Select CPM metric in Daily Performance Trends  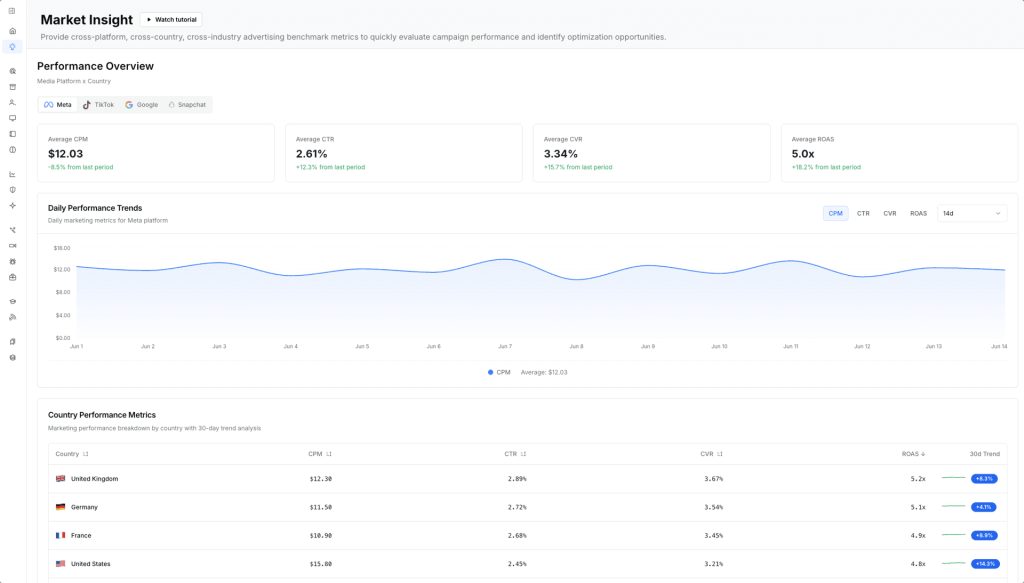pyautogui.click(x=835, y=213)
